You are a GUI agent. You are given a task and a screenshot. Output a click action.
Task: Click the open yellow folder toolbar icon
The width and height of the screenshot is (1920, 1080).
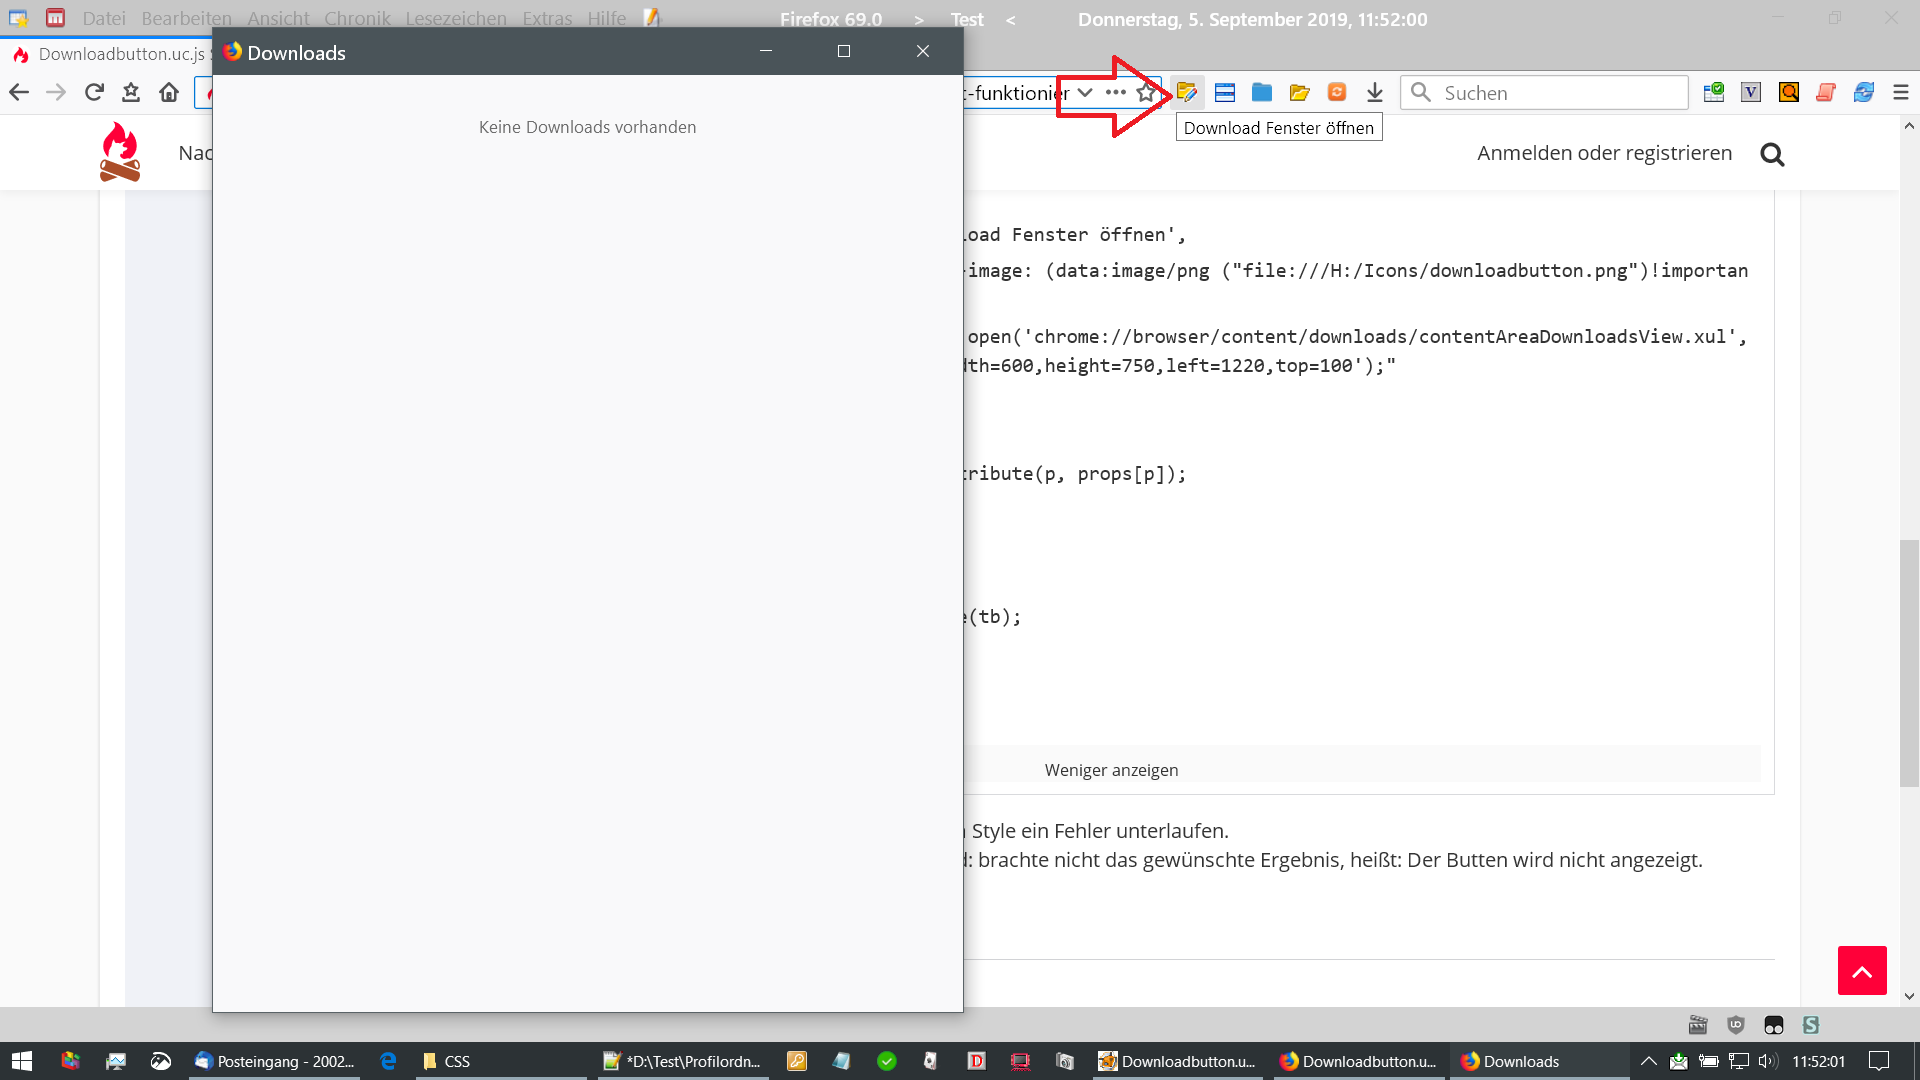[1299, 93]
